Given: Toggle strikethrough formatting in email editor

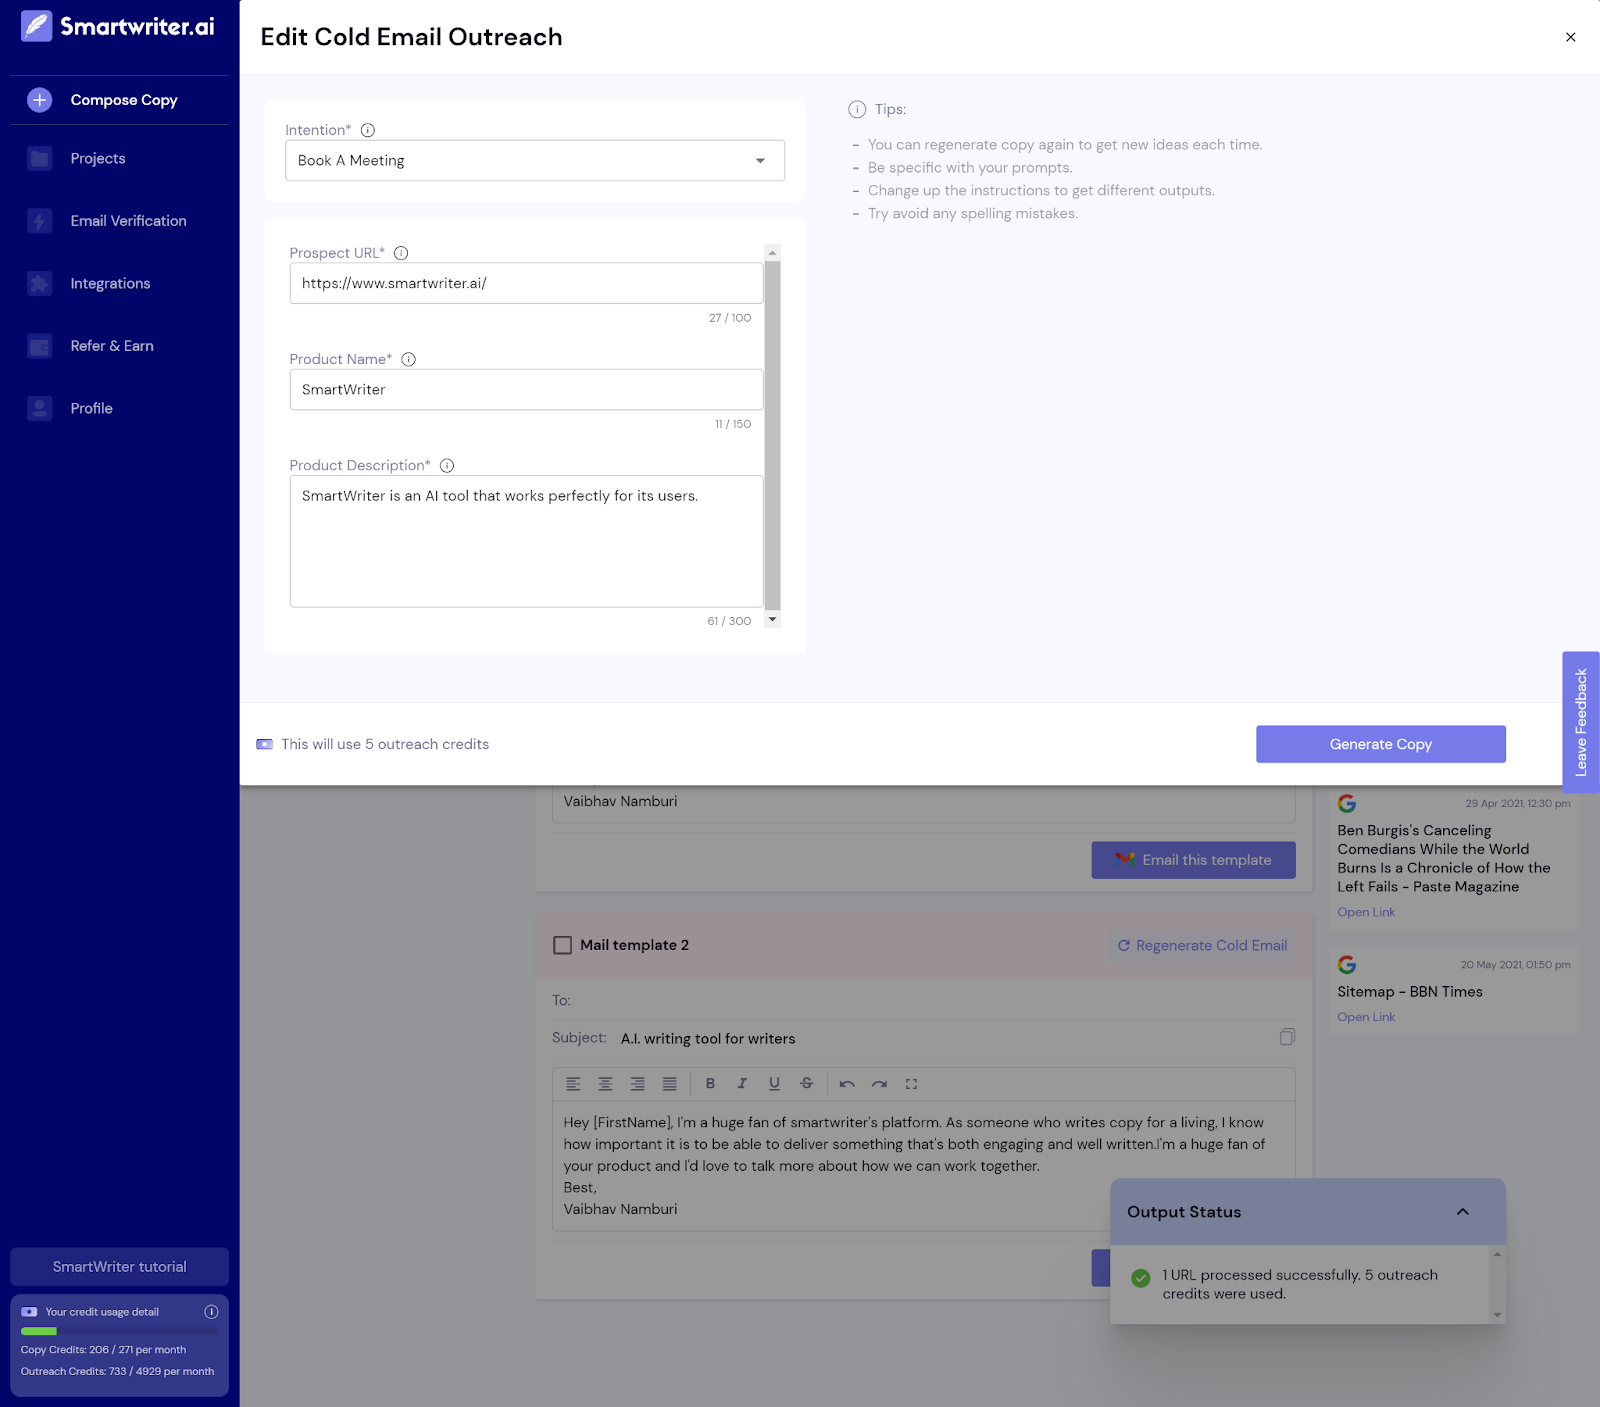Looking at the screenshot, I should (x=806, y=1084).
